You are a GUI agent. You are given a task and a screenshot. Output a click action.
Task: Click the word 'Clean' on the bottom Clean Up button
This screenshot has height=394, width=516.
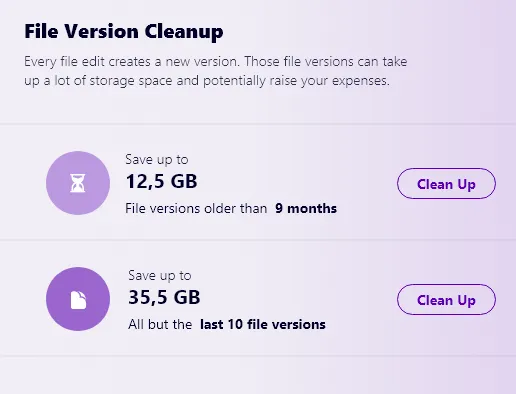(435, 300)
